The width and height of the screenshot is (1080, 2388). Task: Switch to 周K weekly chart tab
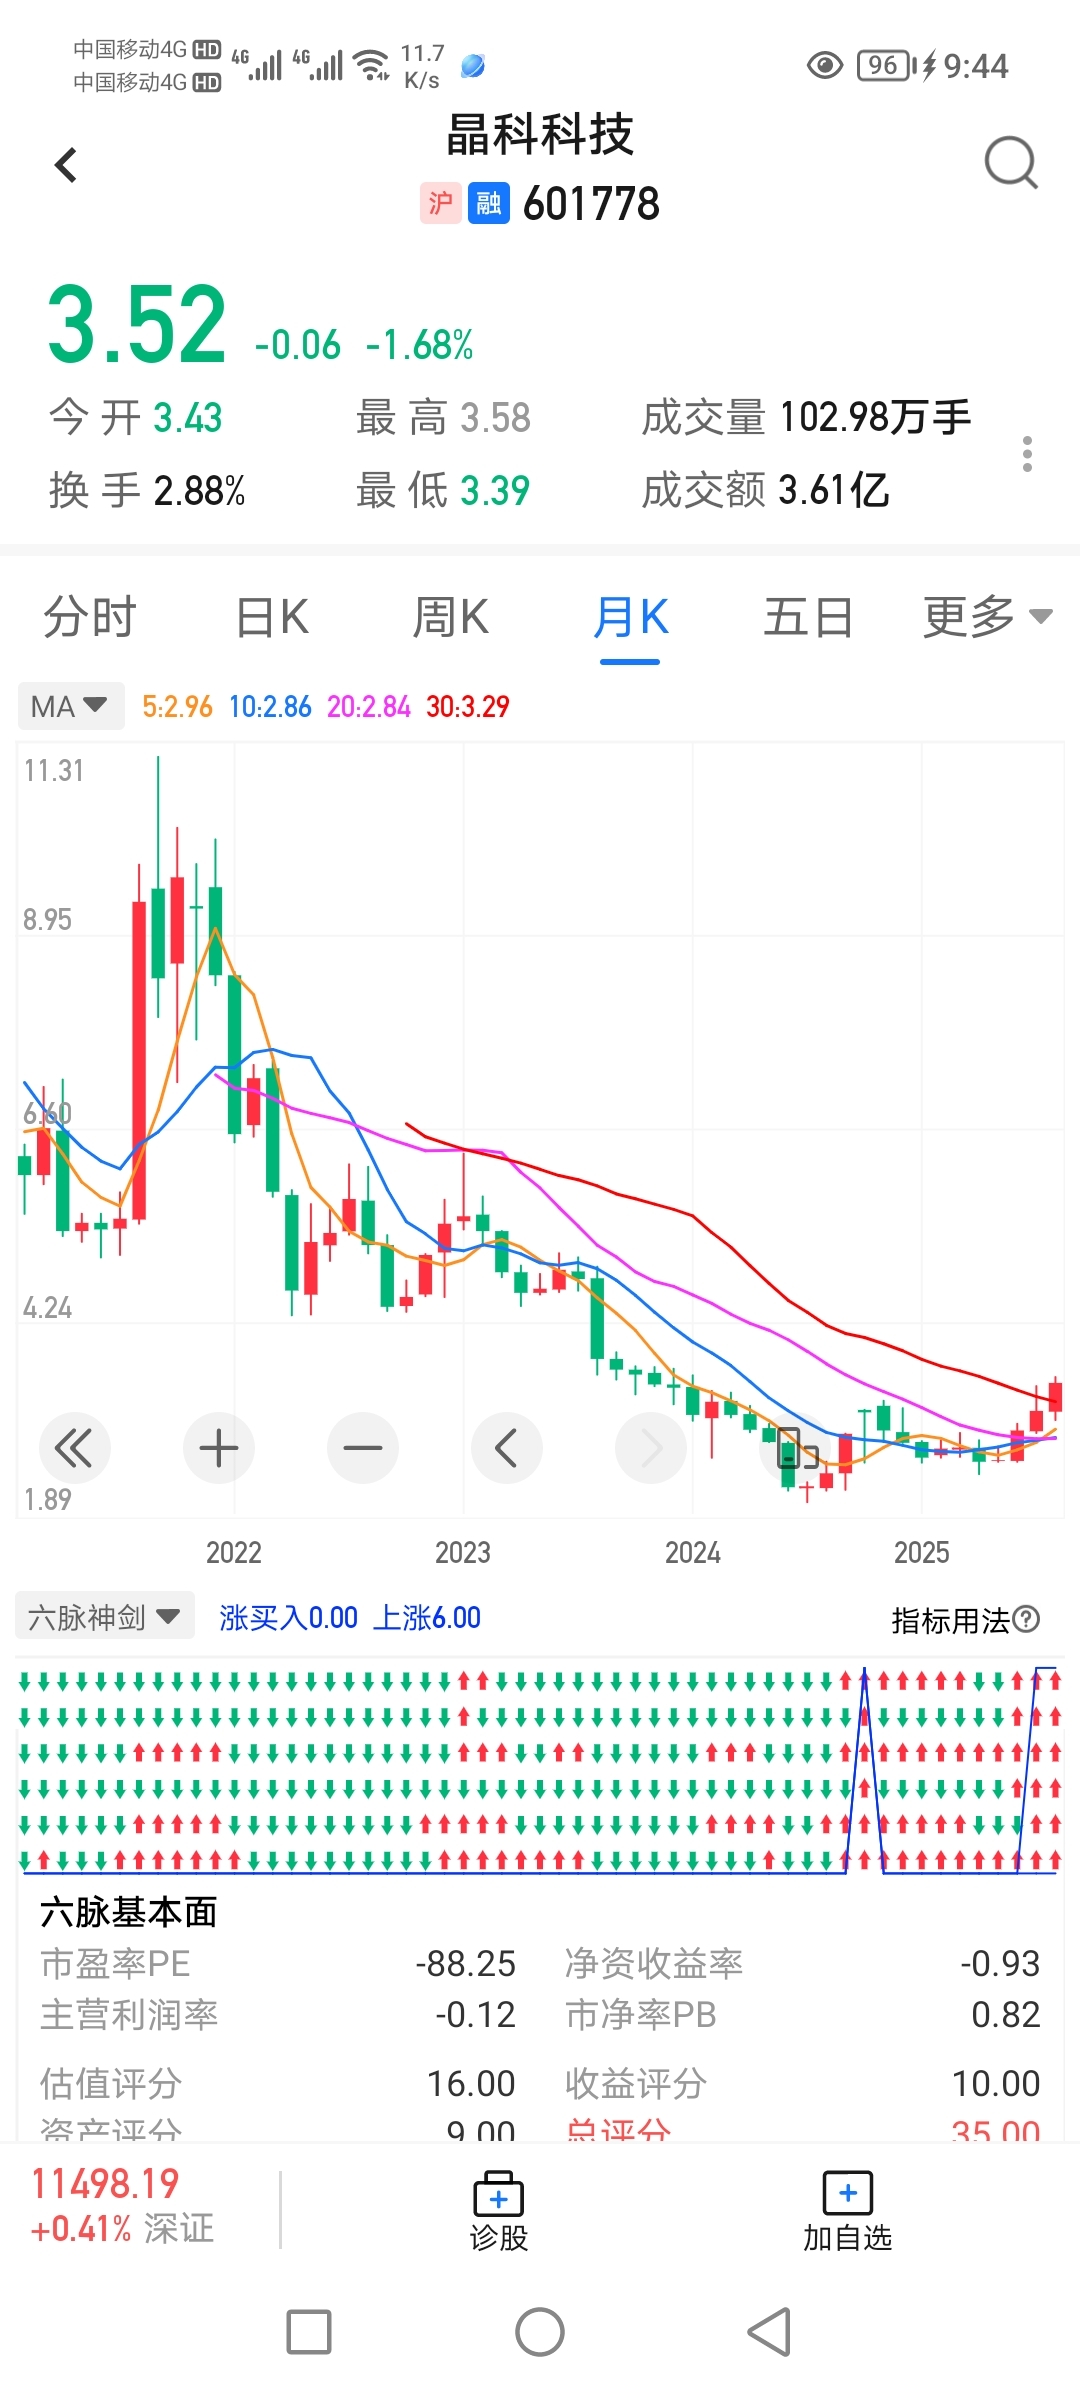coord(451,617)
